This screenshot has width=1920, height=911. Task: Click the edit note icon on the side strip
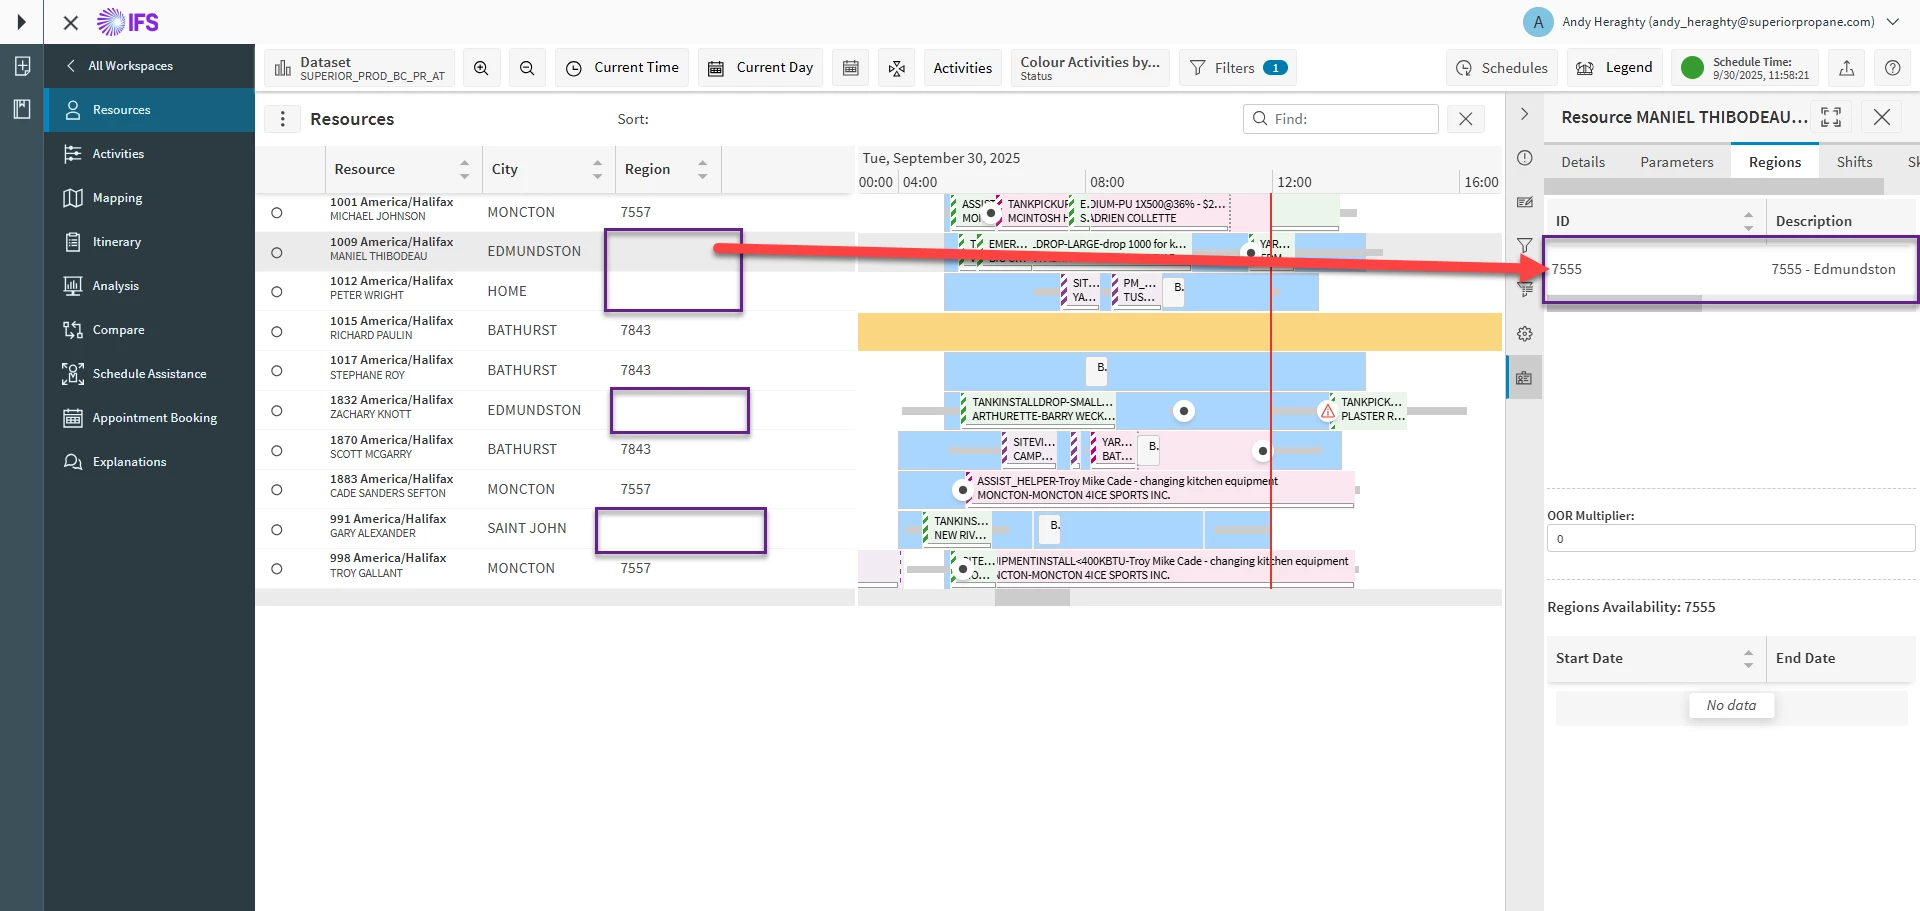(1525, 202)
